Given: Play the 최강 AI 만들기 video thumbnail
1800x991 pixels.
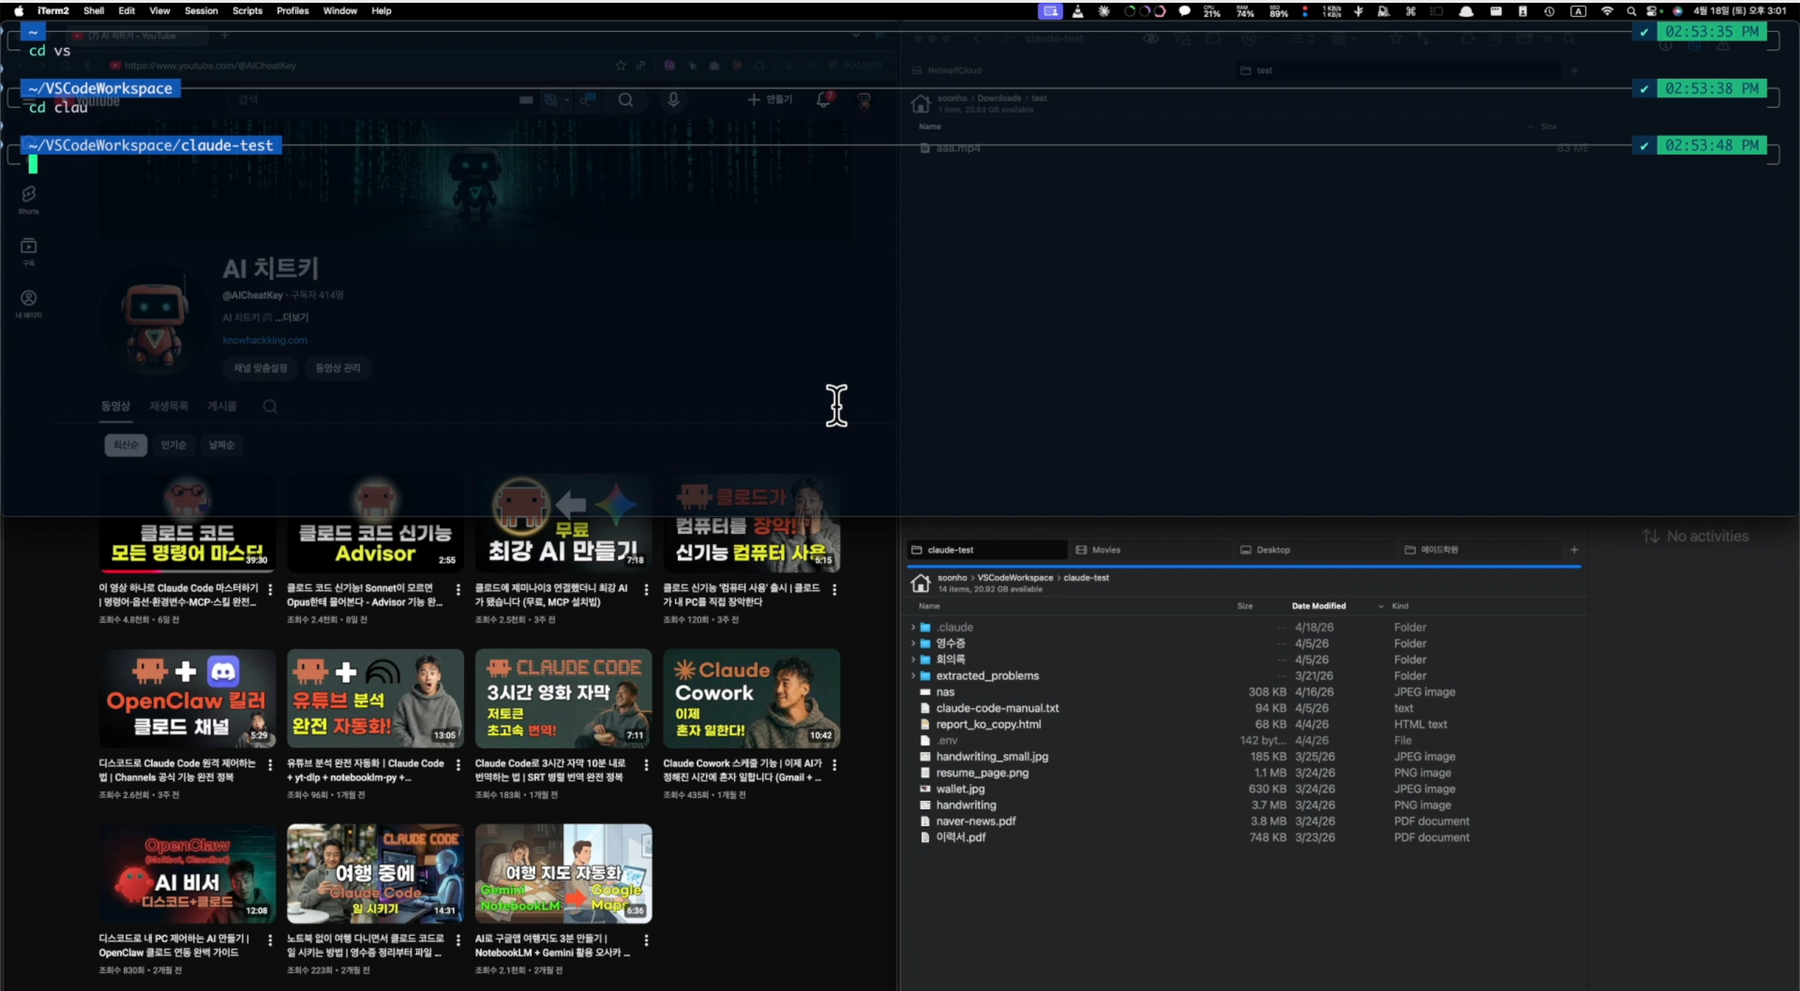Looking at the screenshot, I should (x=563, y=523).
